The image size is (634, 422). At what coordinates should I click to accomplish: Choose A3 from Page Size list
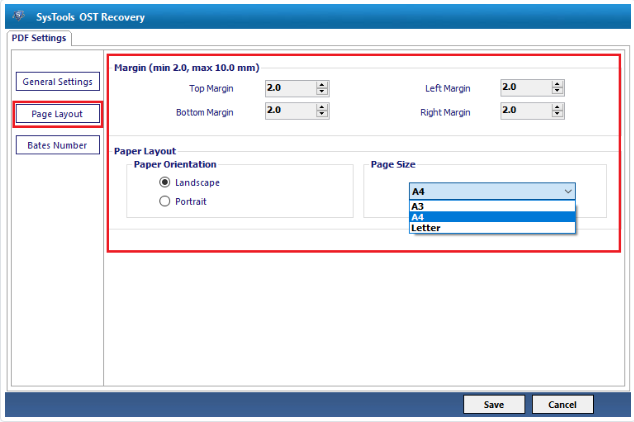tap(492, 206)
